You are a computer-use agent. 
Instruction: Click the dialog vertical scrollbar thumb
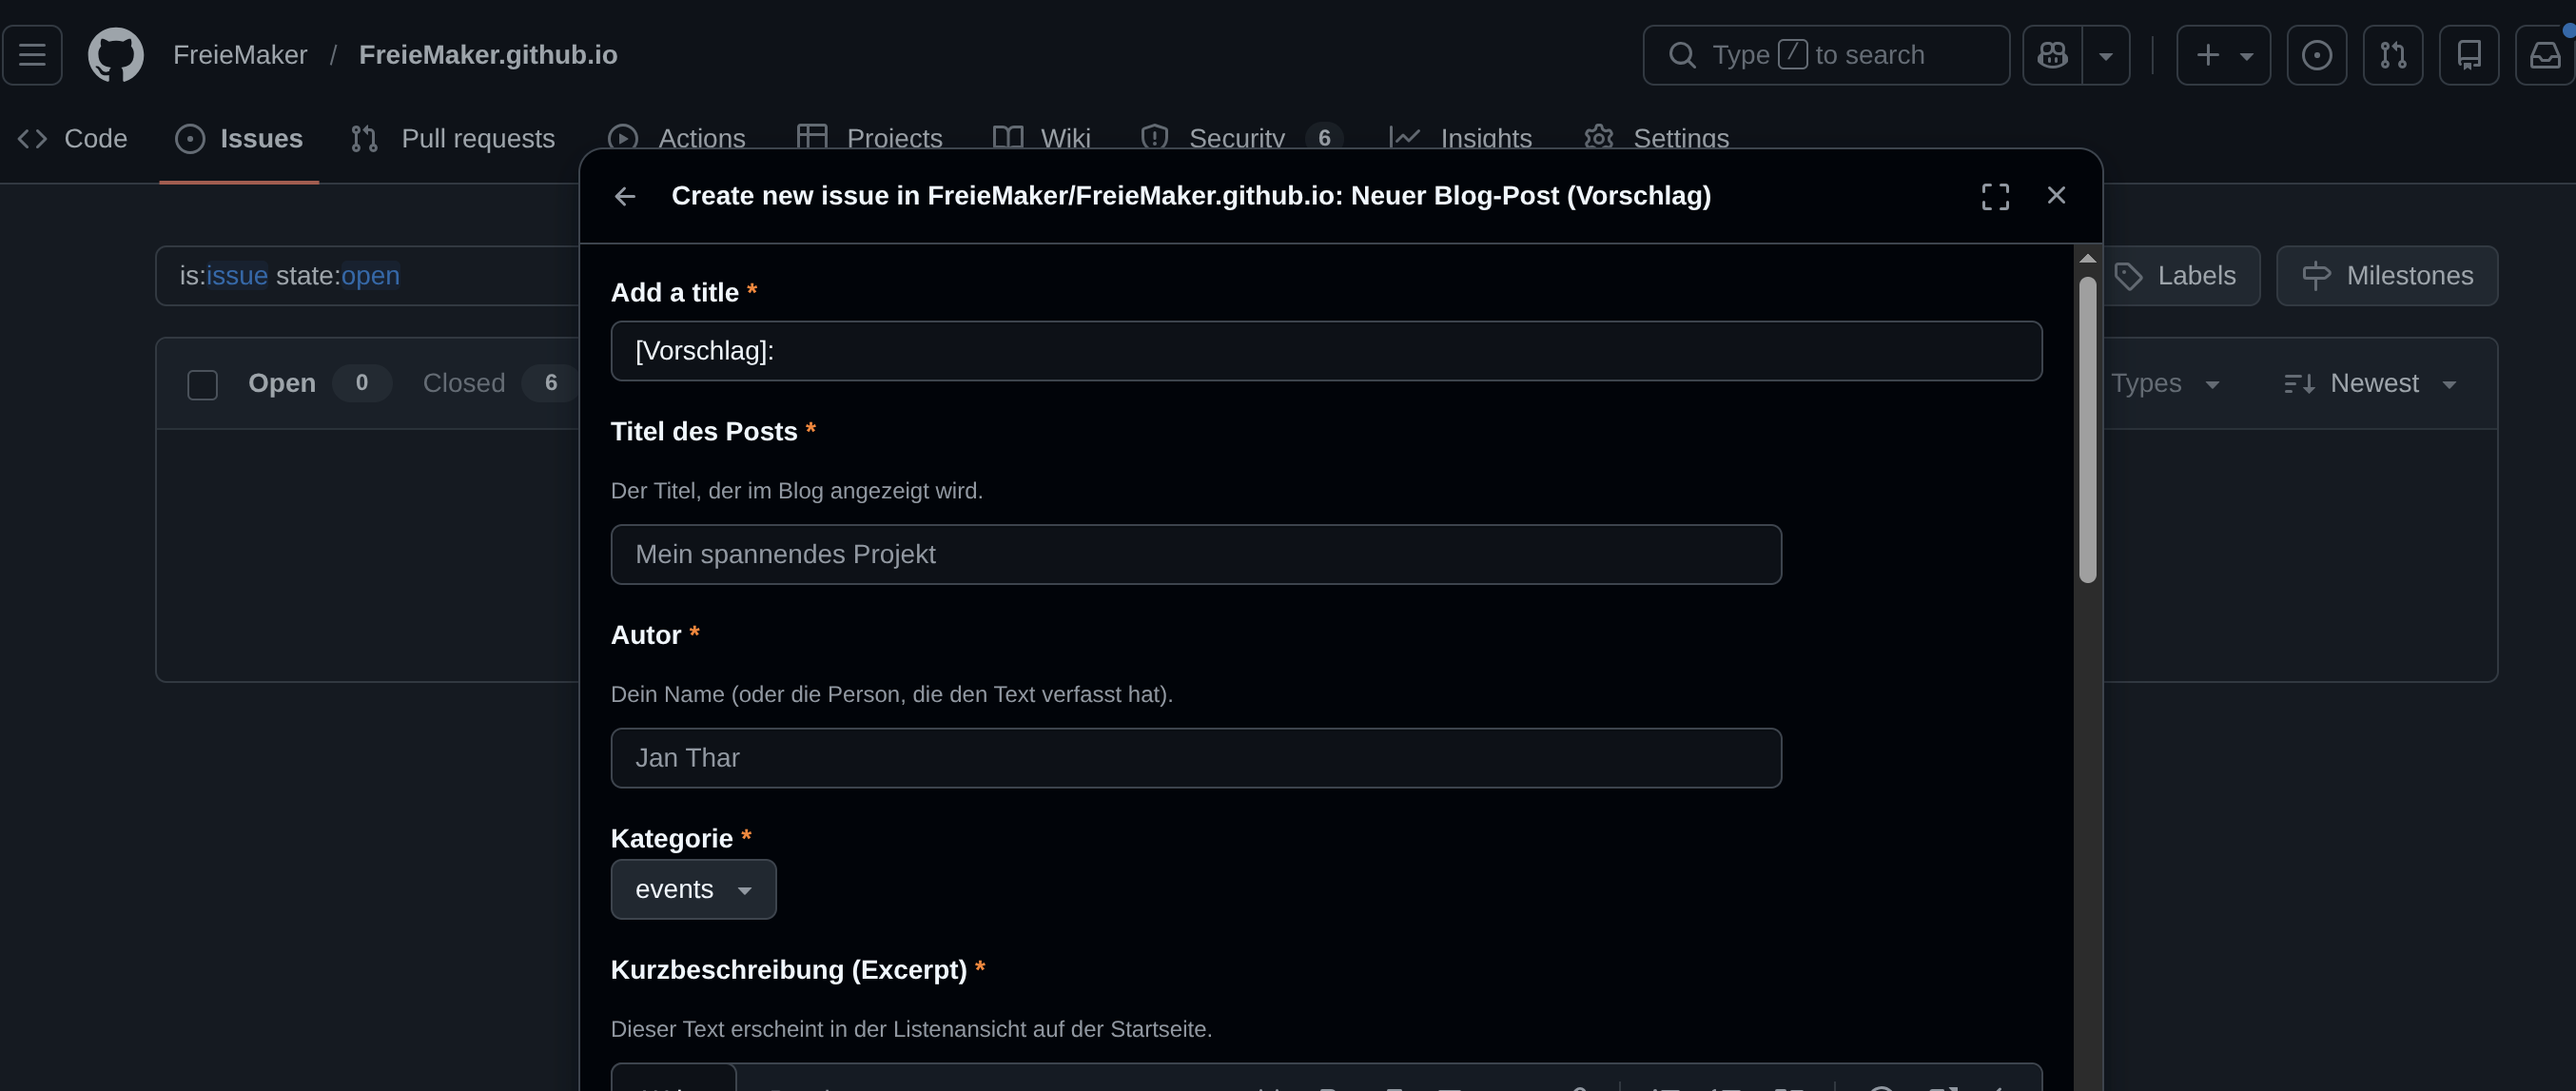(x=2087, y=430)
